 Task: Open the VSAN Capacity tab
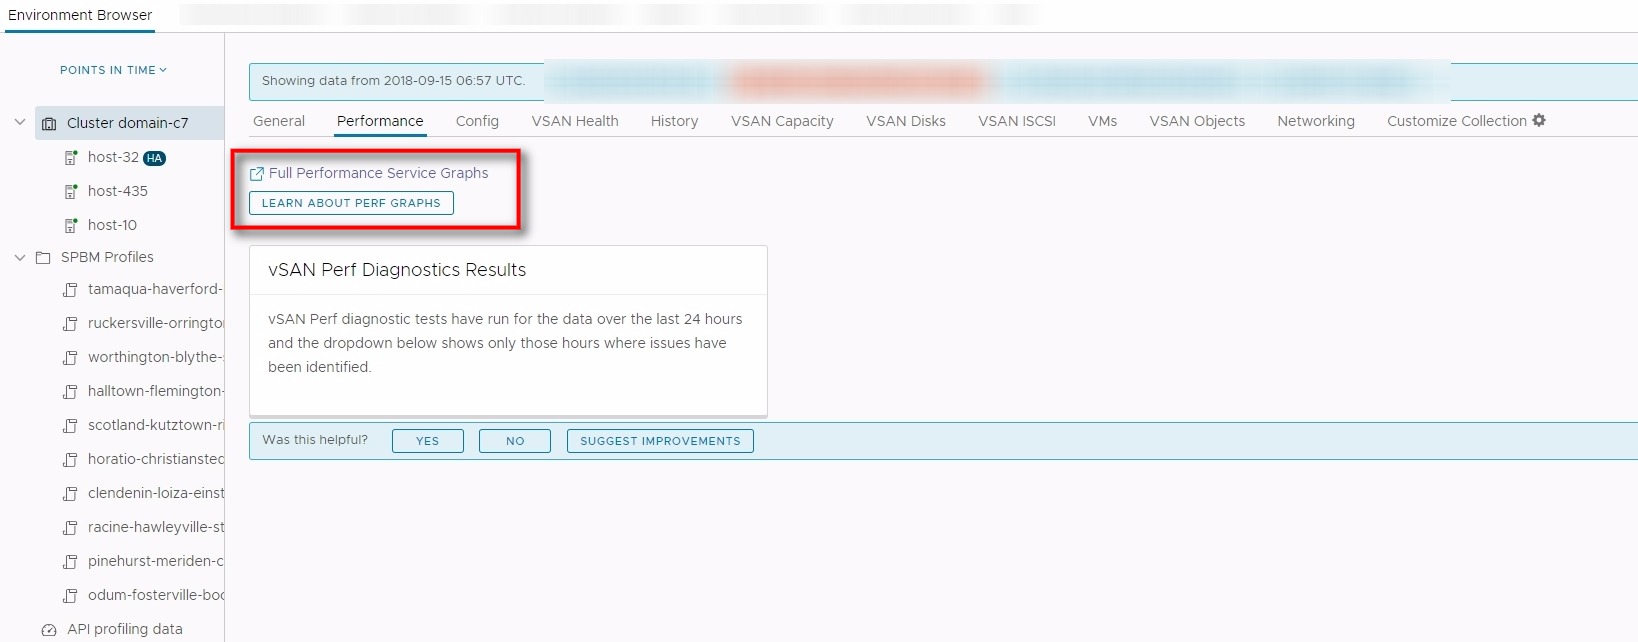click(x=781, y=121)
